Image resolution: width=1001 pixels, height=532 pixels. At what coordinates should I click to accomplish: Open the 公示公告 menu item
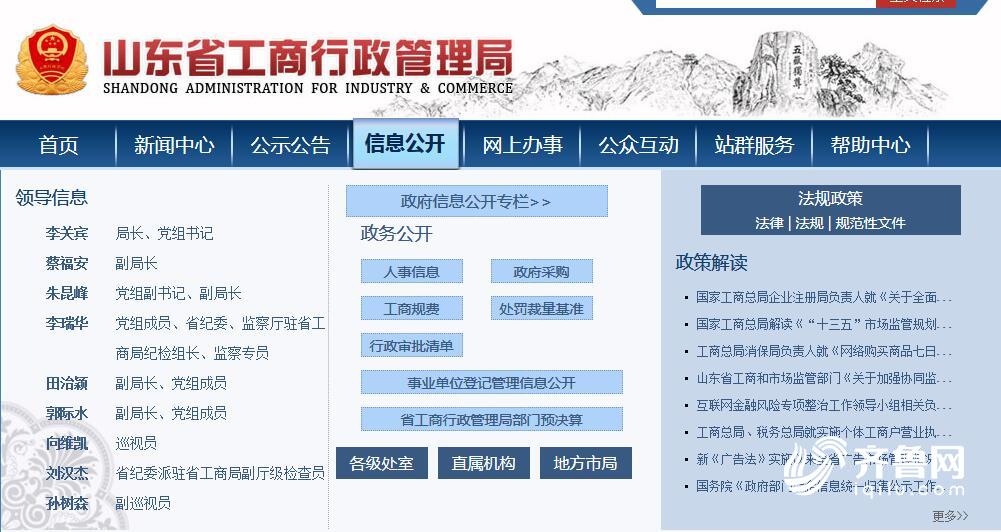pos(290,145)
